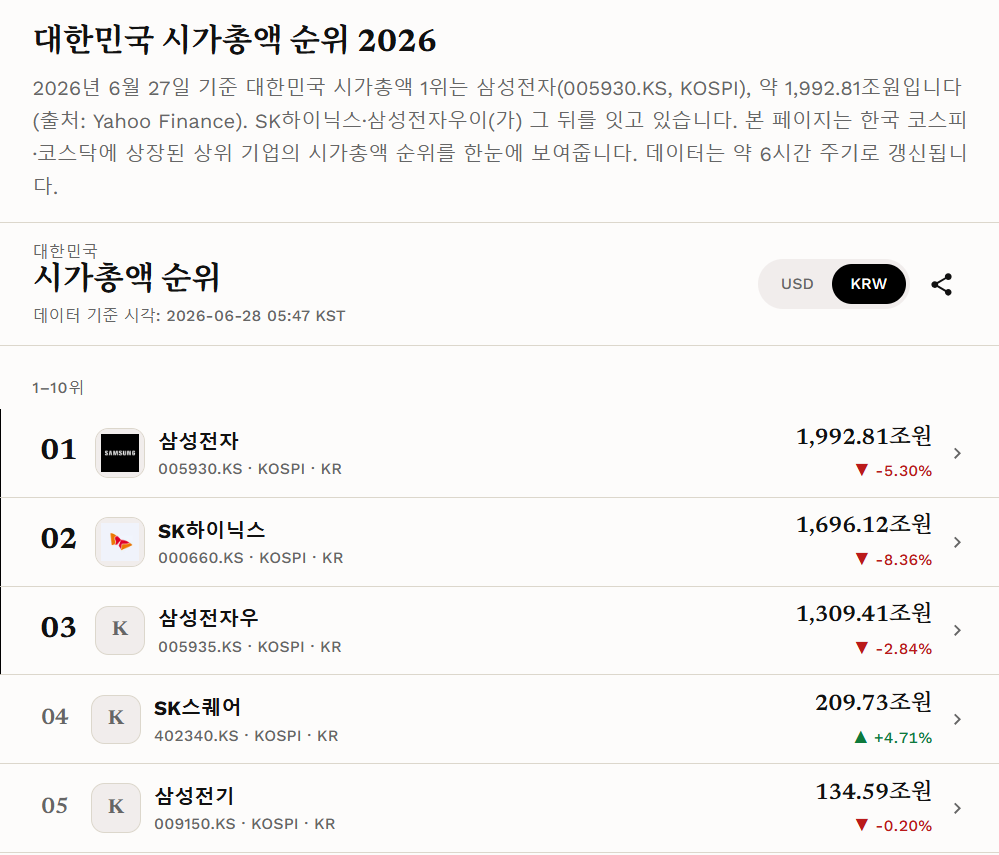999x855 pixels.
Task: Click the 1,309.41조원 market cap value
Action: coord(864,614)
